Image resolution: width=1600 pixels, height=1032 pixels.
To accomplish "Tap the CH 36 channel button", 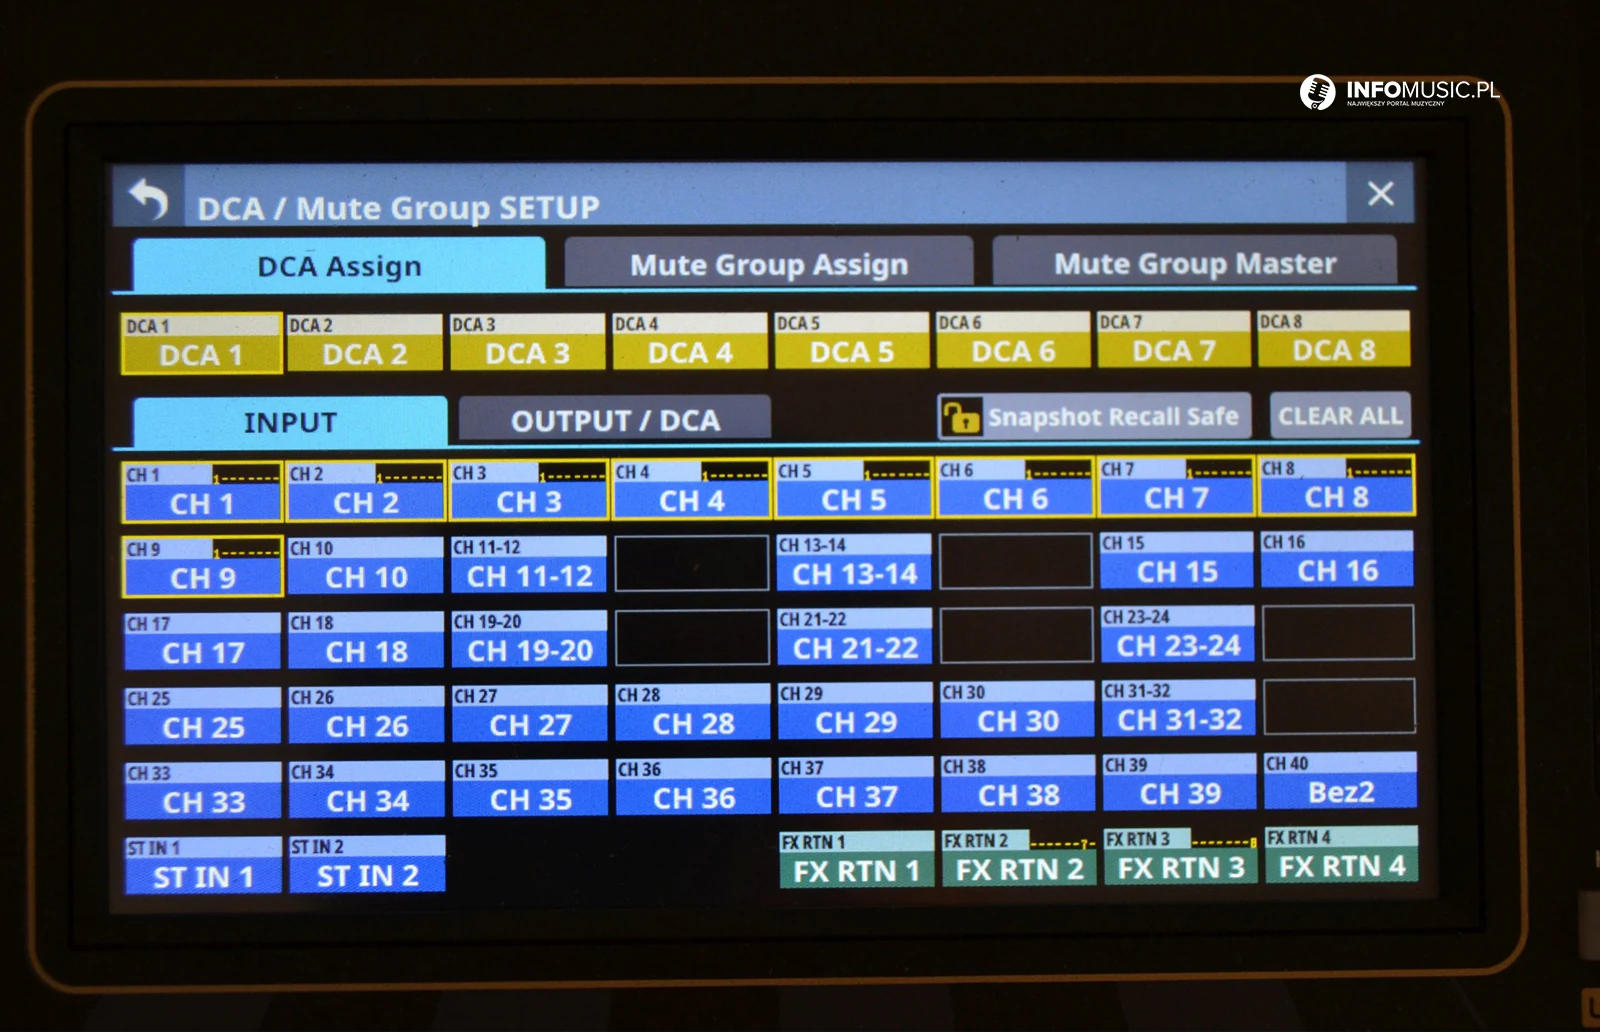I will tap(694, 788).
